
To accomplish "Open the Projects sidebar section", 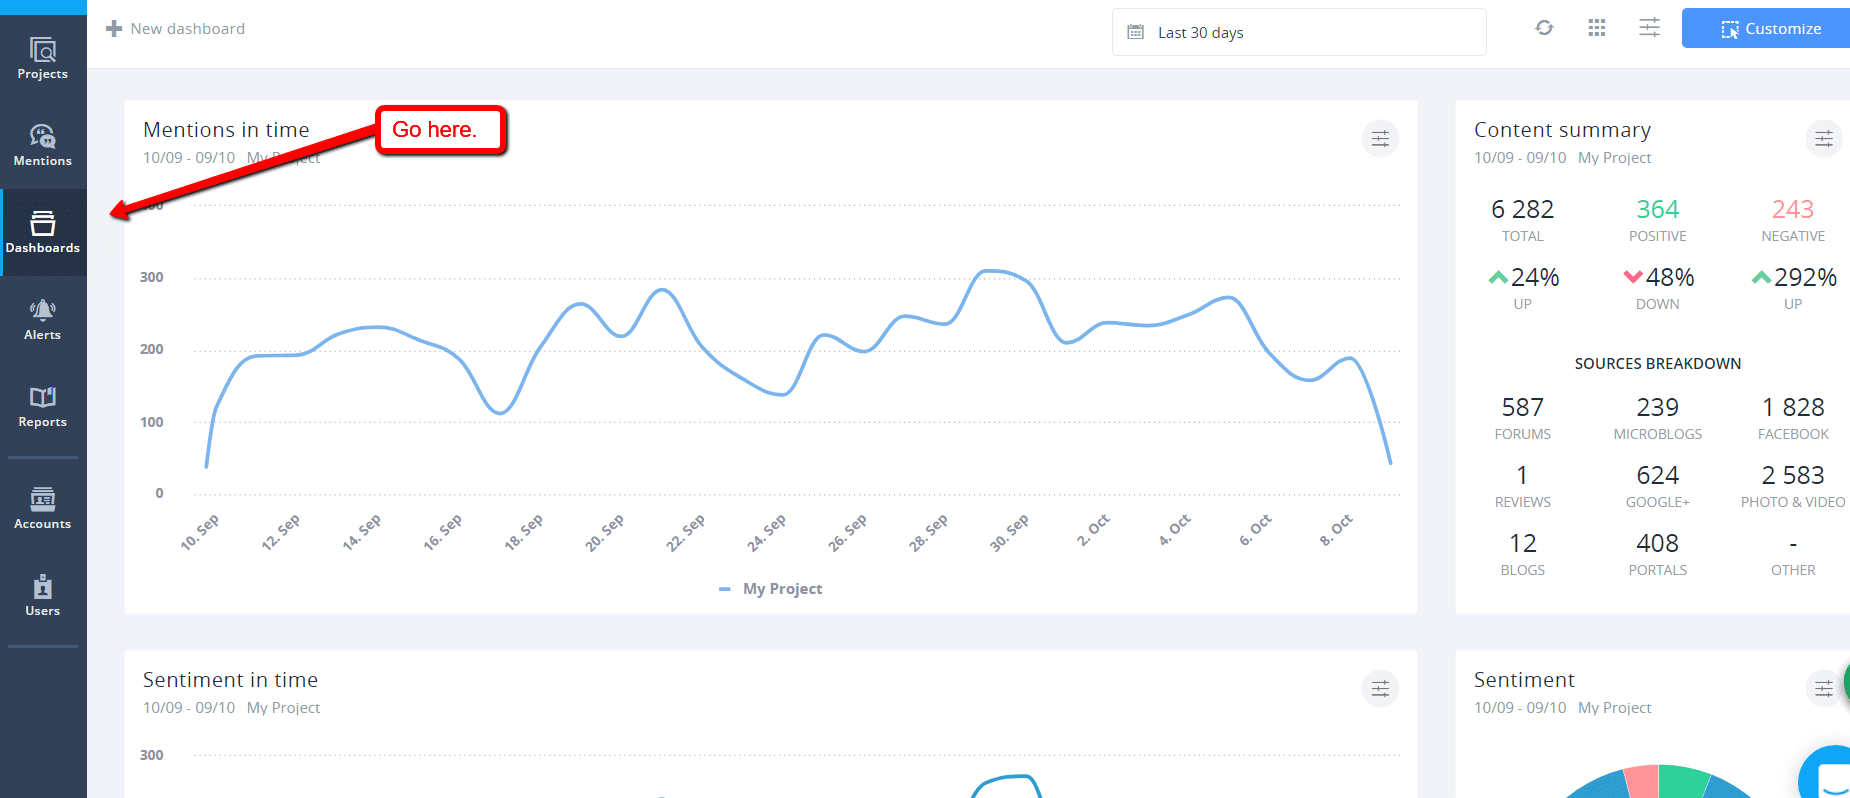I will tap(43, 58).
